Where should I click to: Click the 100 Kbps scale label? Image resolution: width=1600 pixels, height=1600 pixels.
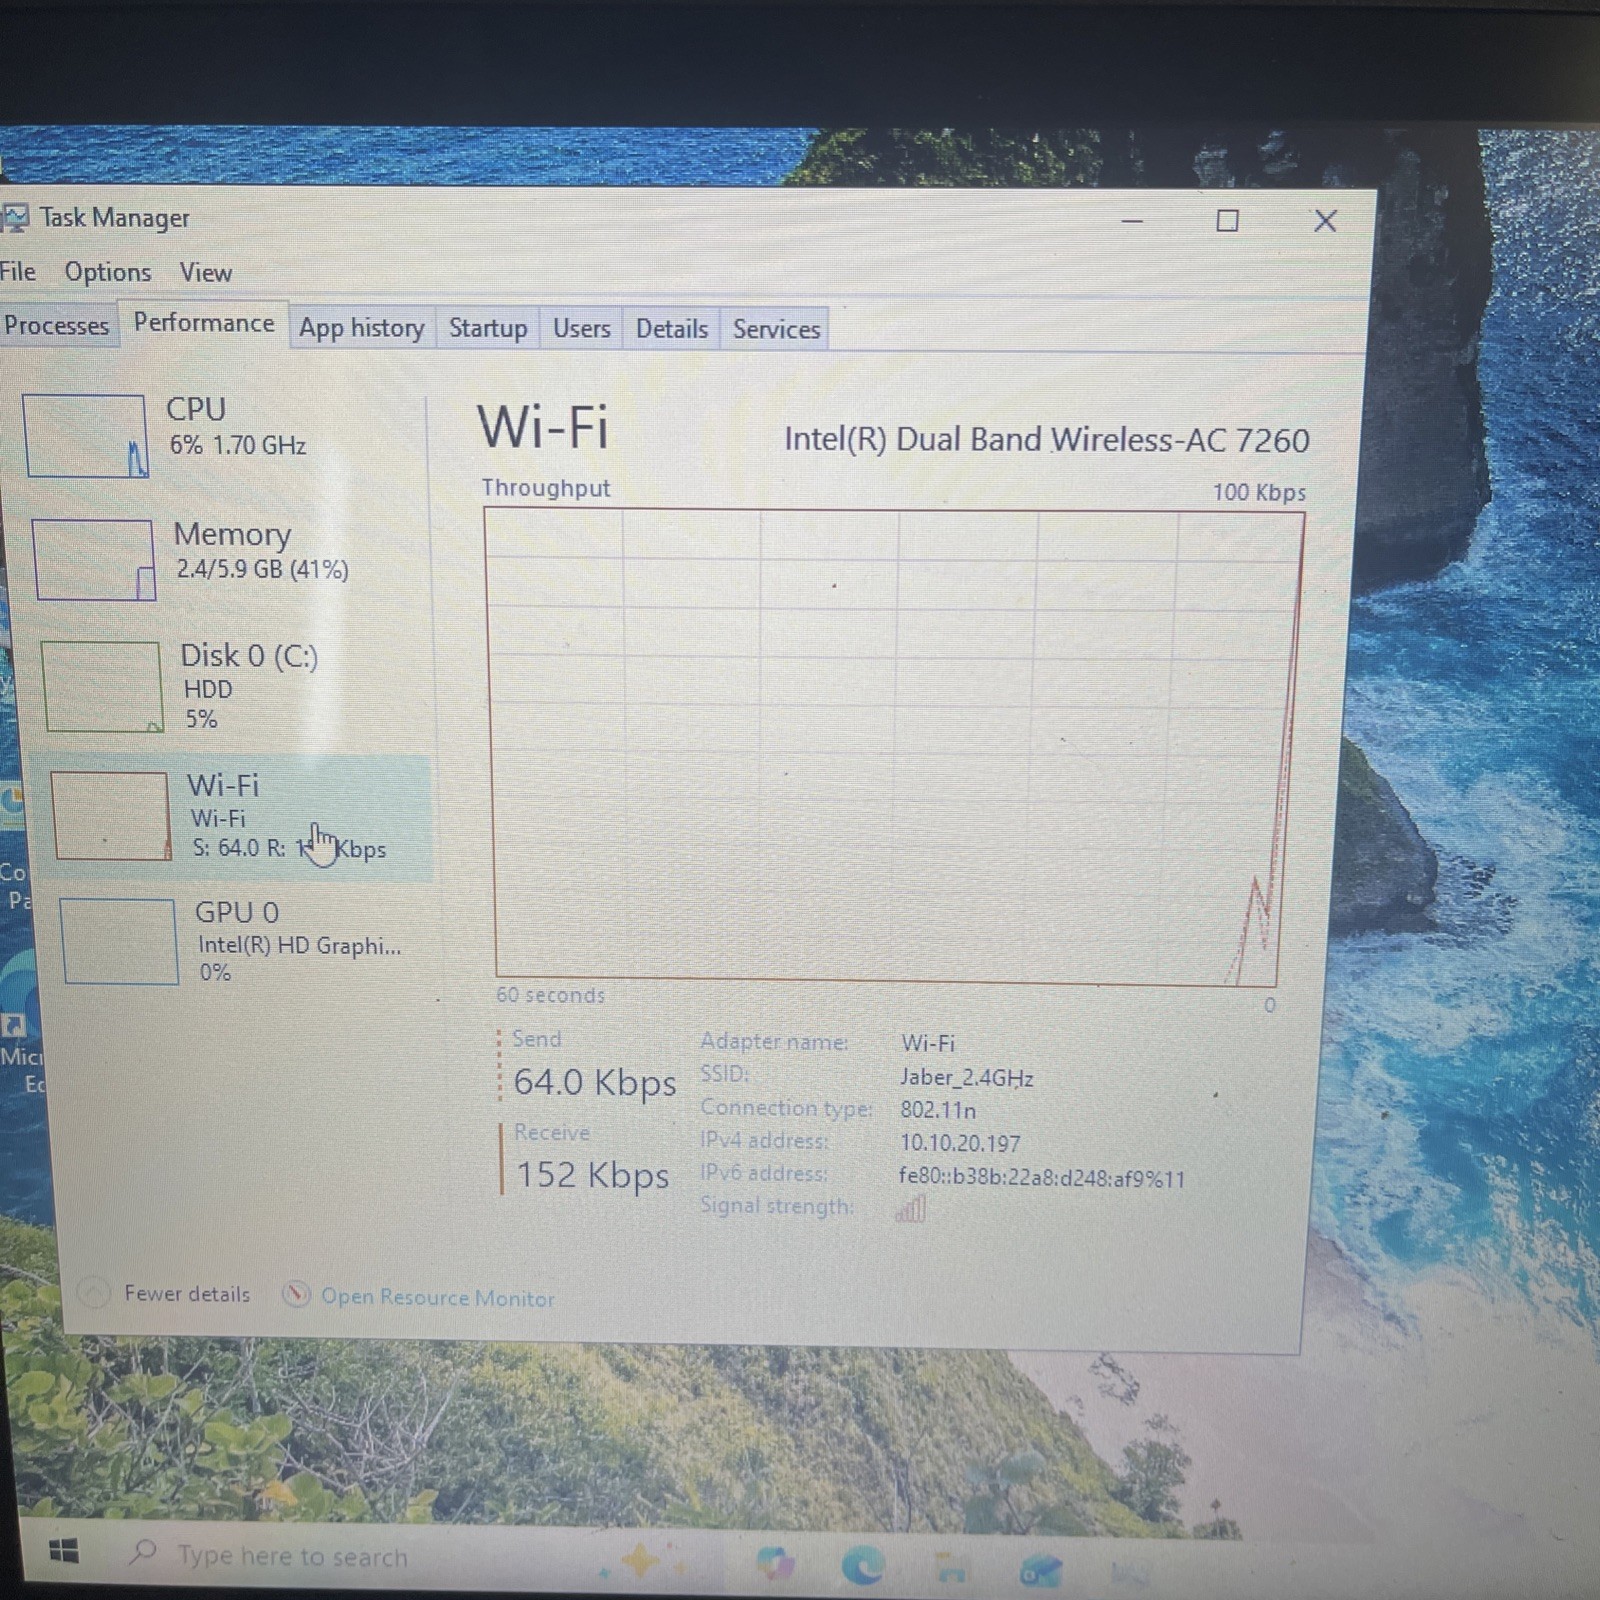point(1259,492)
